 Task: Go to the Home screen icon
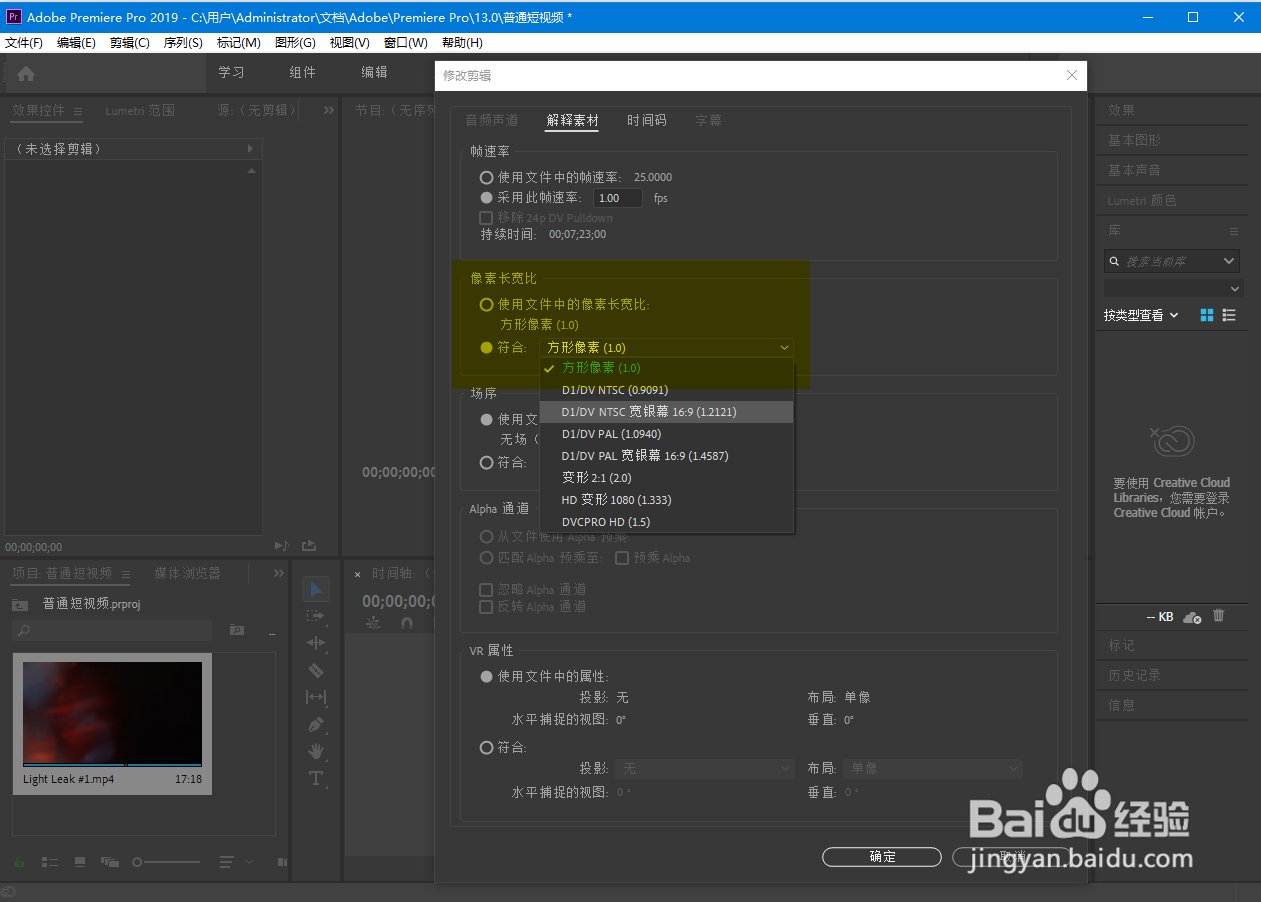coord(26,74)
